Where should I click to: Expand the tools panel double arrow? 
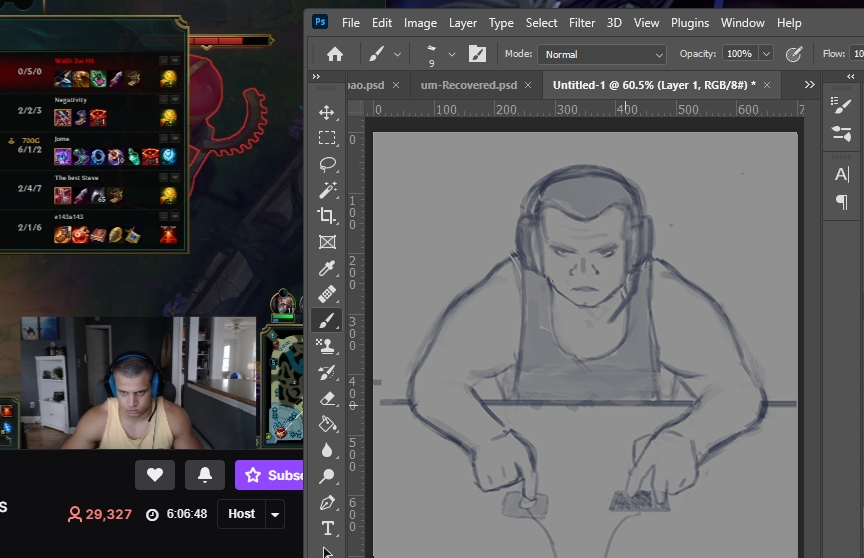pos(316,77)
